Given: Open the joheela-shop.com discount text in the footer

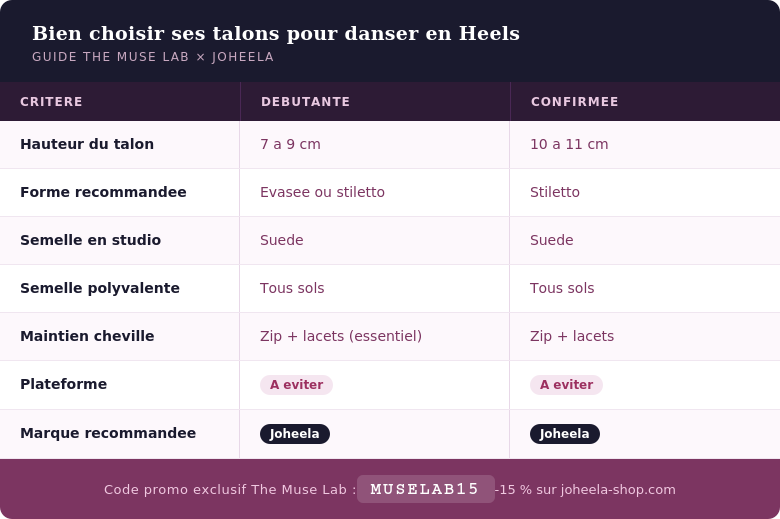Looking at the screenshot, I should (586, 490).
